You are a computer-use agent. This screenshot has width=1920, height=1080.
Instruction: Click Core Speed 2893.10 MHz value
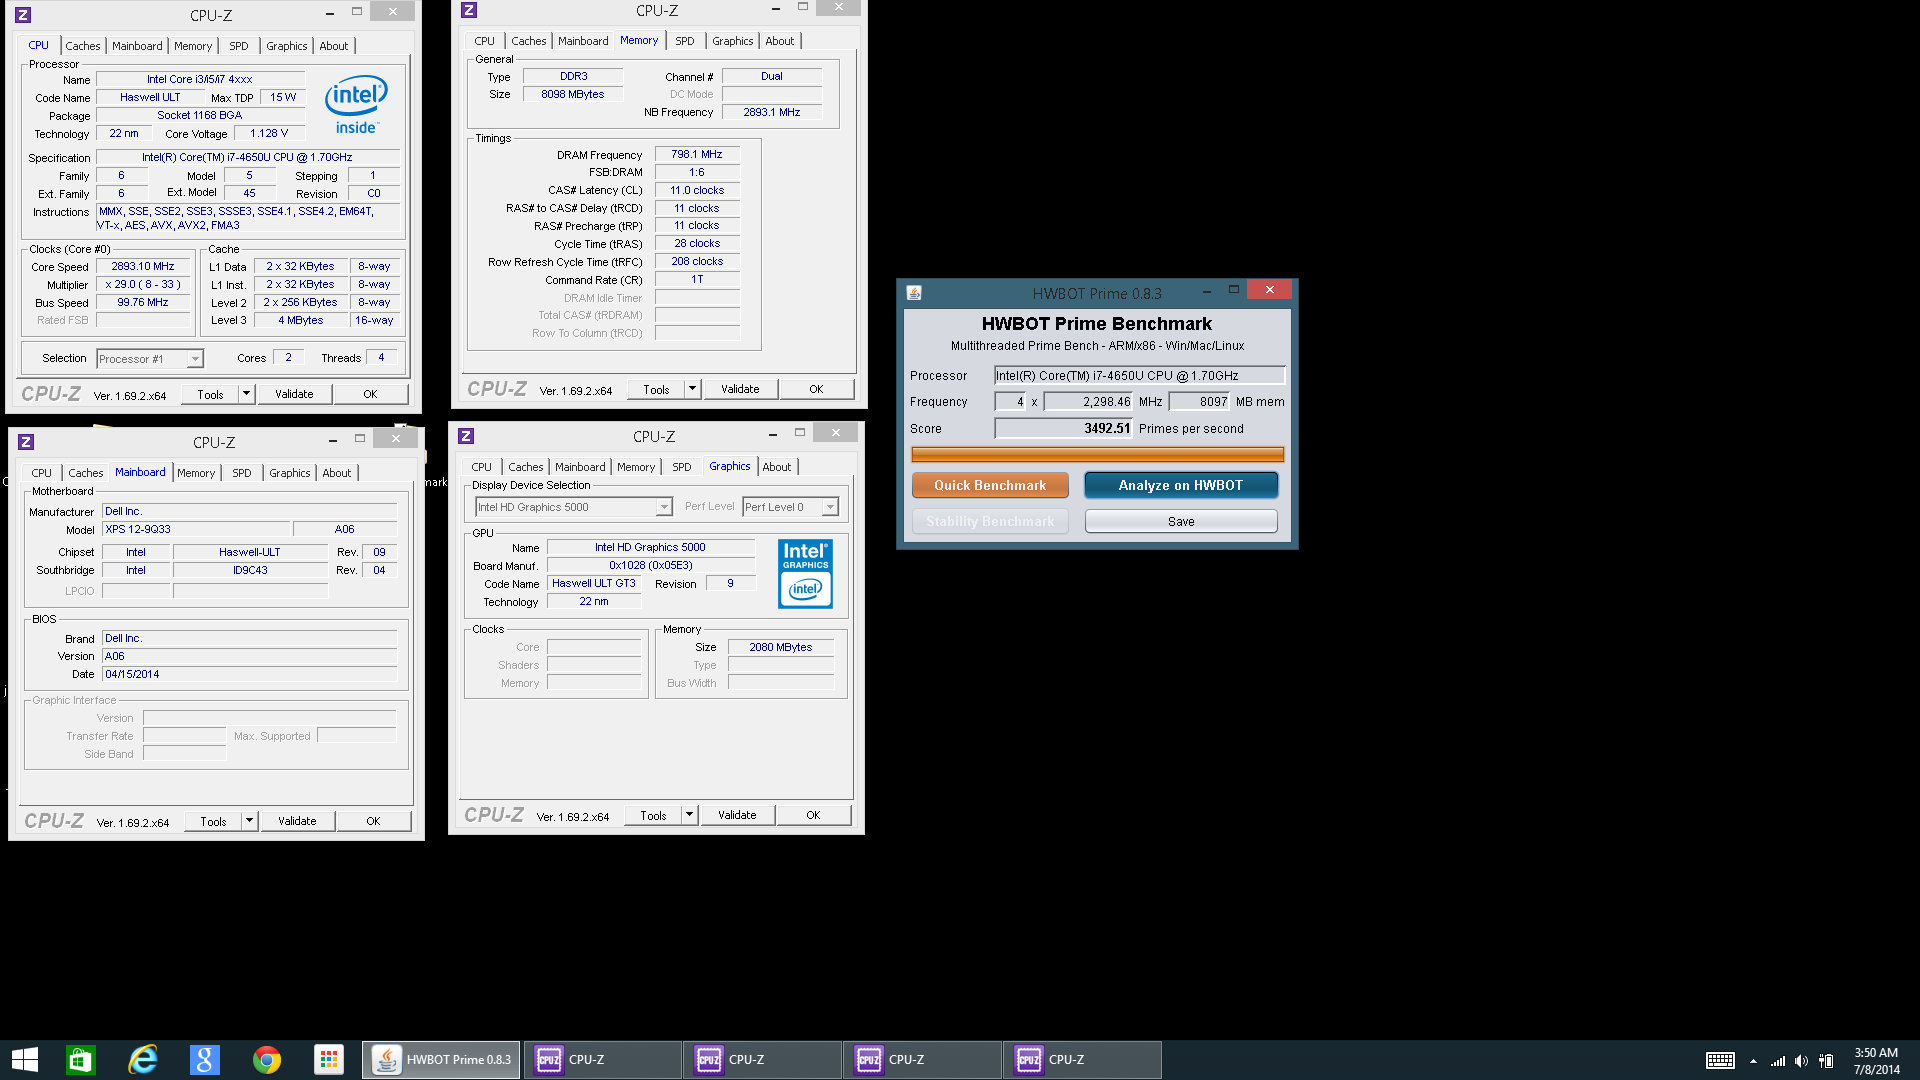143,266
